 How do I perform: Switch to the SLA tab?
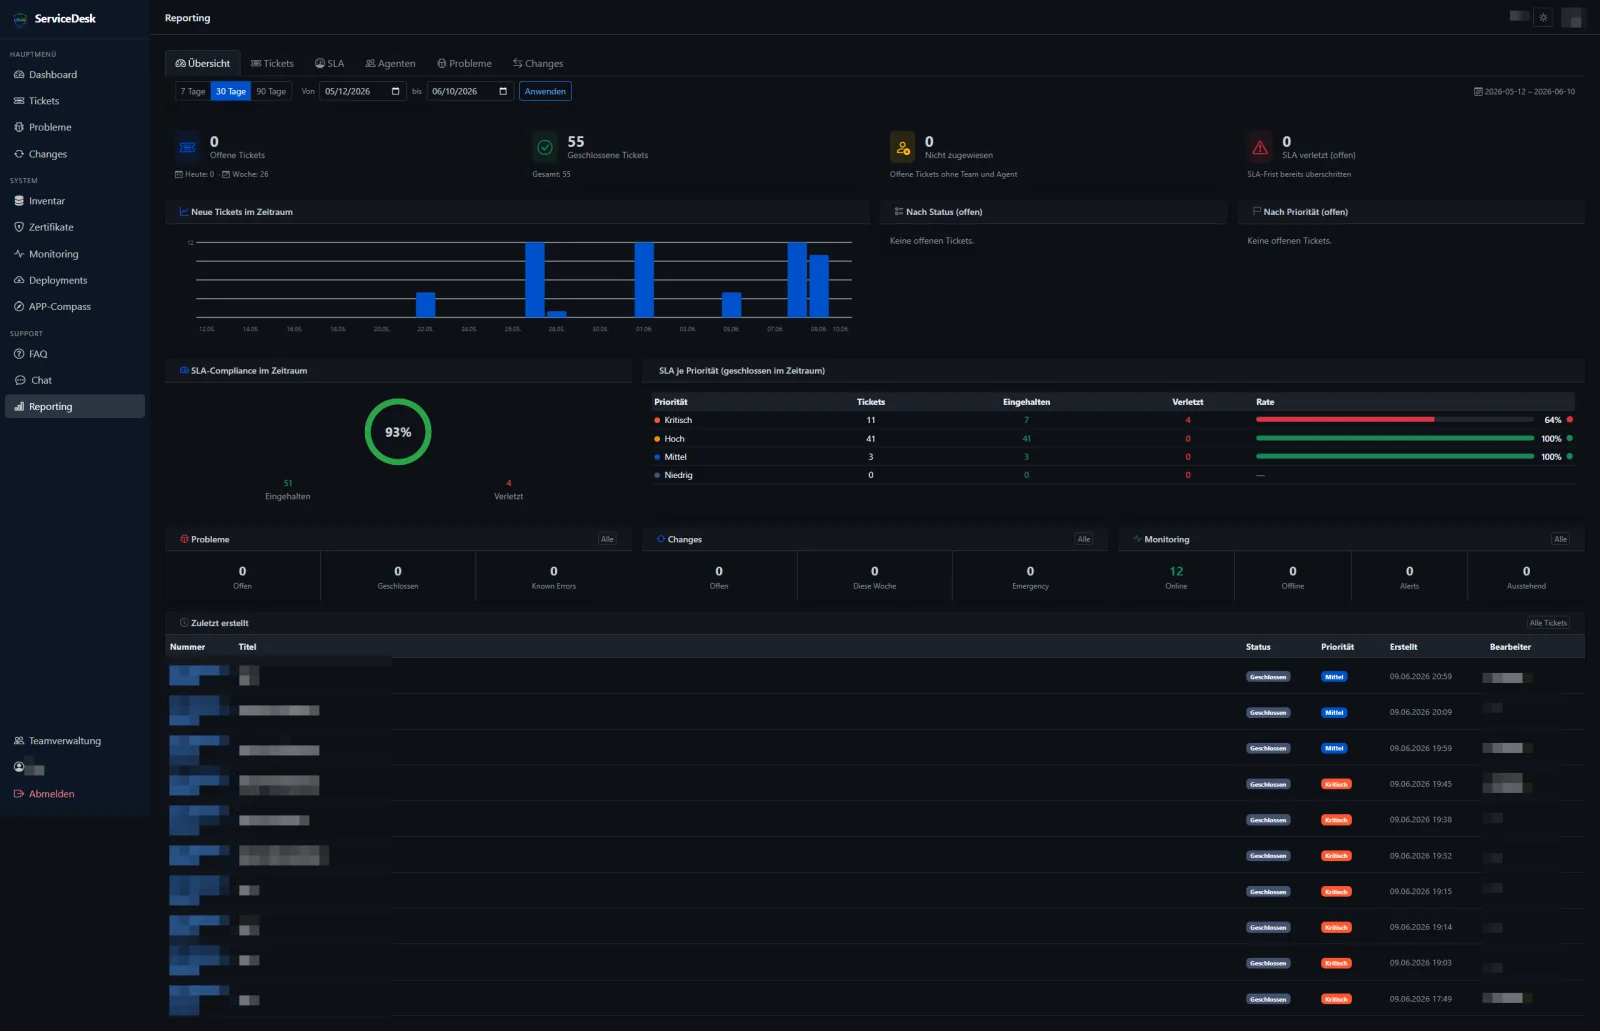329,63
